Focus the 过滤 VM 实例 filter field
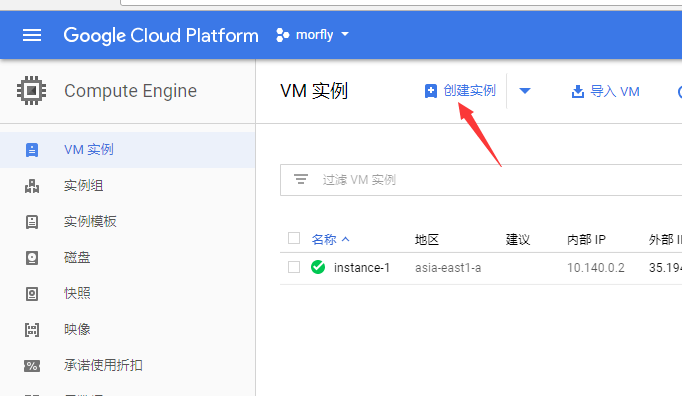 [x=481, y=180]
